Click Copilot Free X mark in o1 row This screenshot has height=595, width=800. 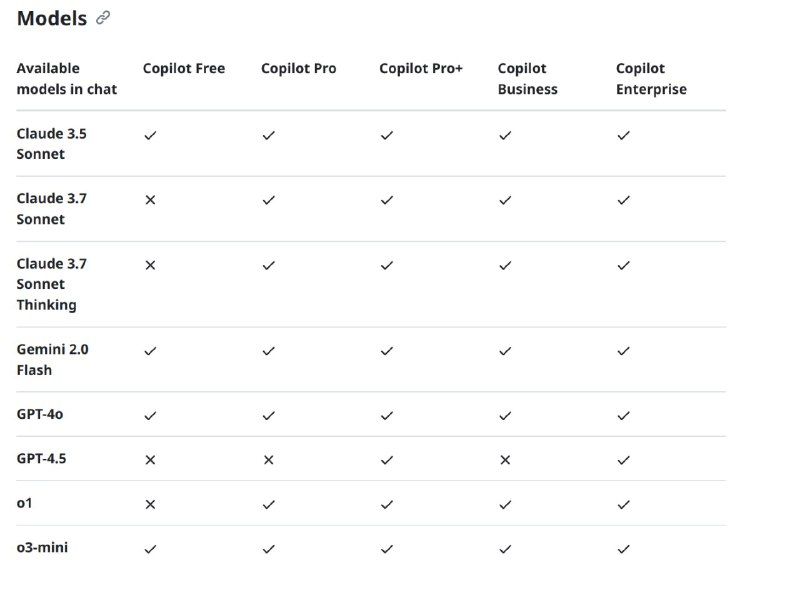tap(150, 504)
